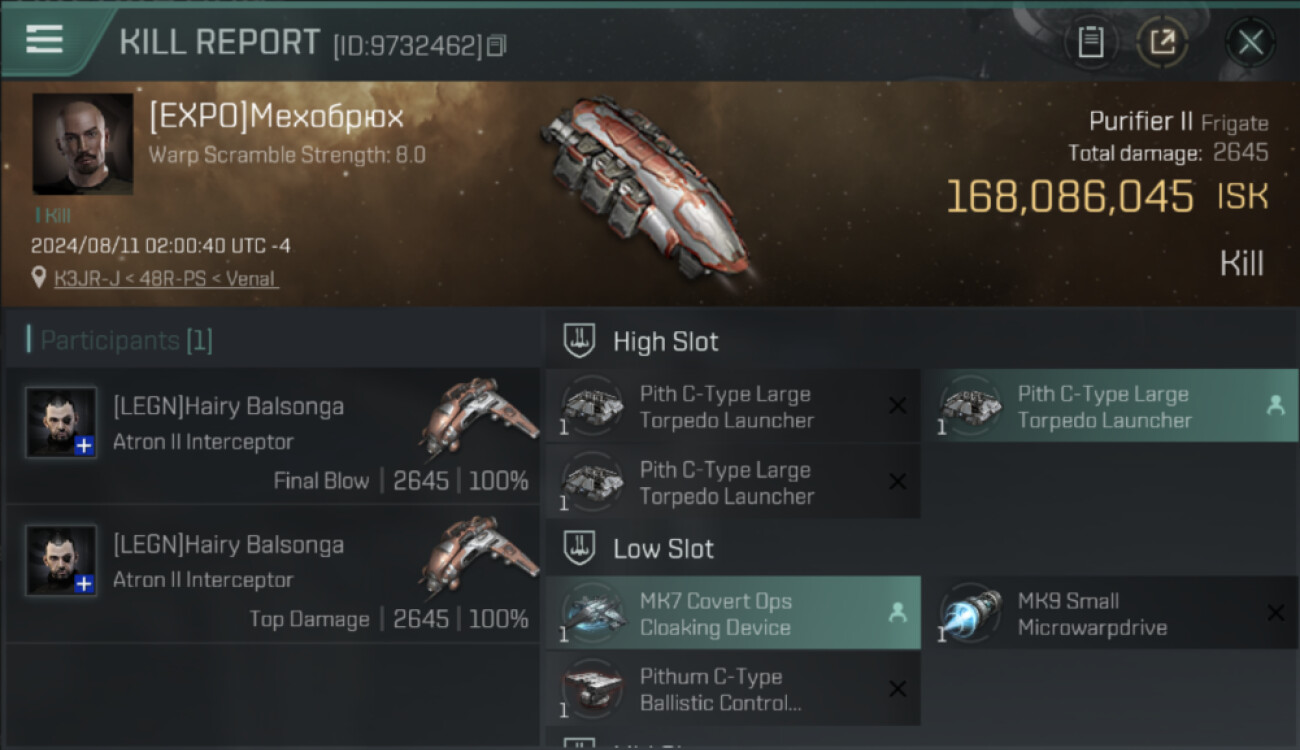Open location link K3JR-J Venal

(x=166, y=279)
